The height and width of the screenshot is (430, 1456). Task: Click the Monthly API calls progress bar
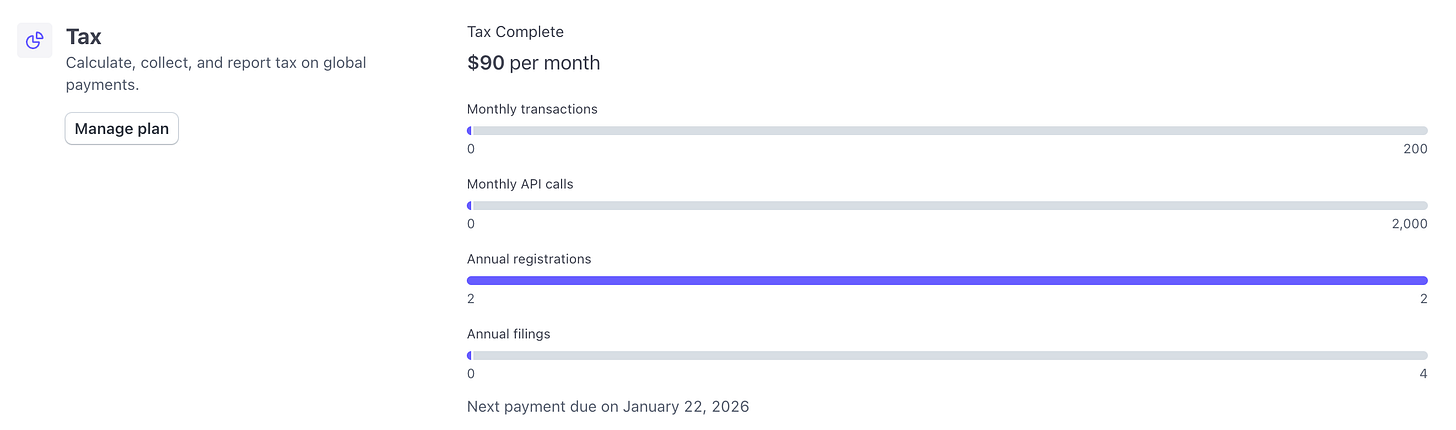947,206
